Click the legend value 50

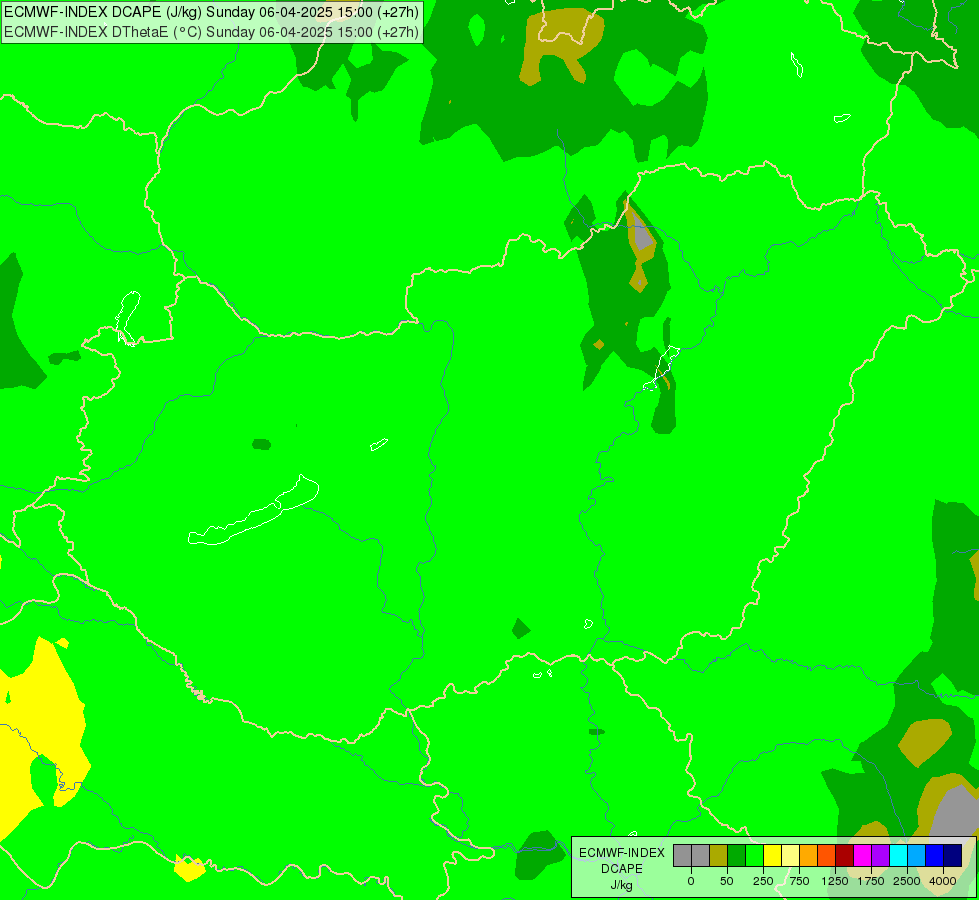click(727, 881)
